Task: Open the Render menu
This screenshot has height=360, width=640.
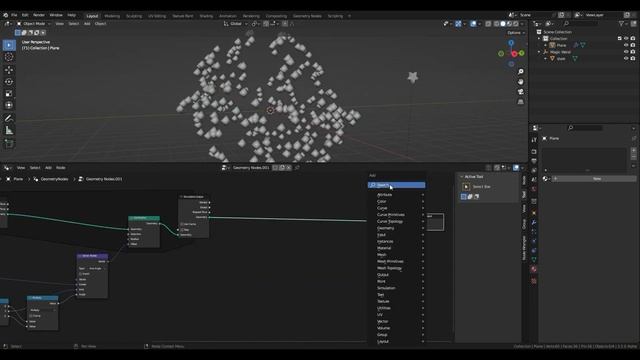Action: 39,15
